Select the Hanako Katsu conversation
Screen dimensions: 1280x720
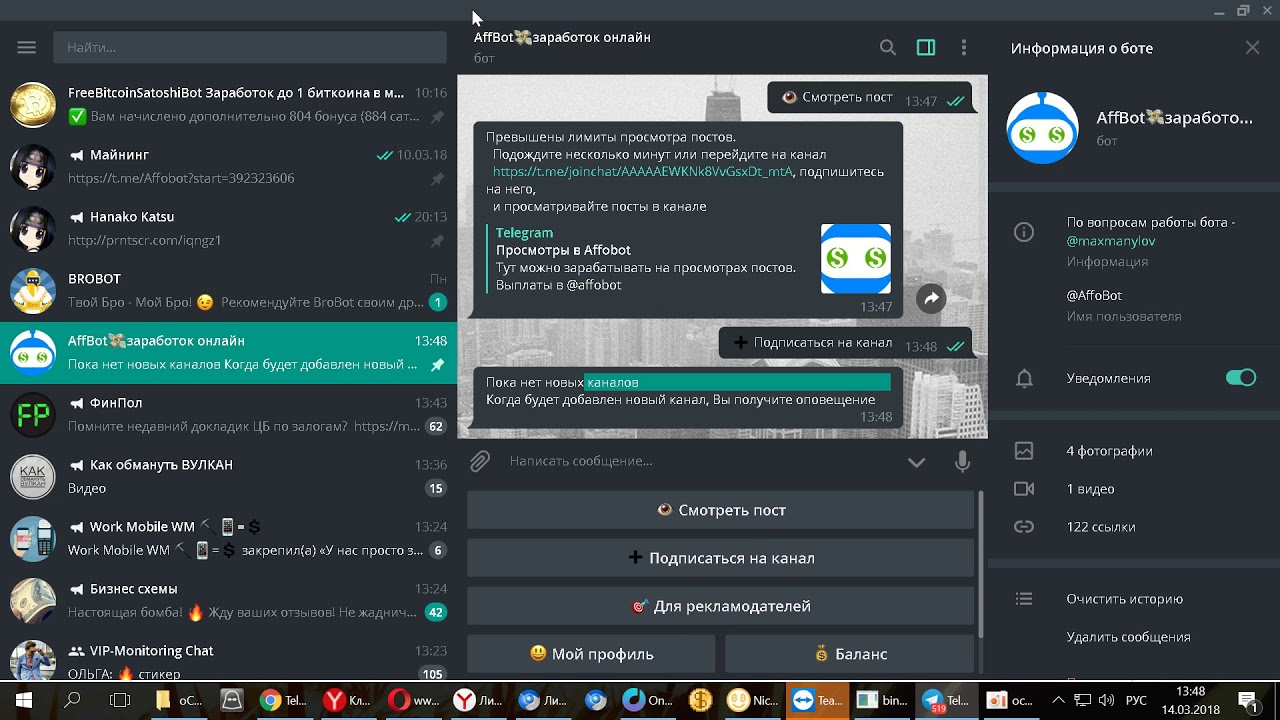pyautogui.click(x=229, y=229)
